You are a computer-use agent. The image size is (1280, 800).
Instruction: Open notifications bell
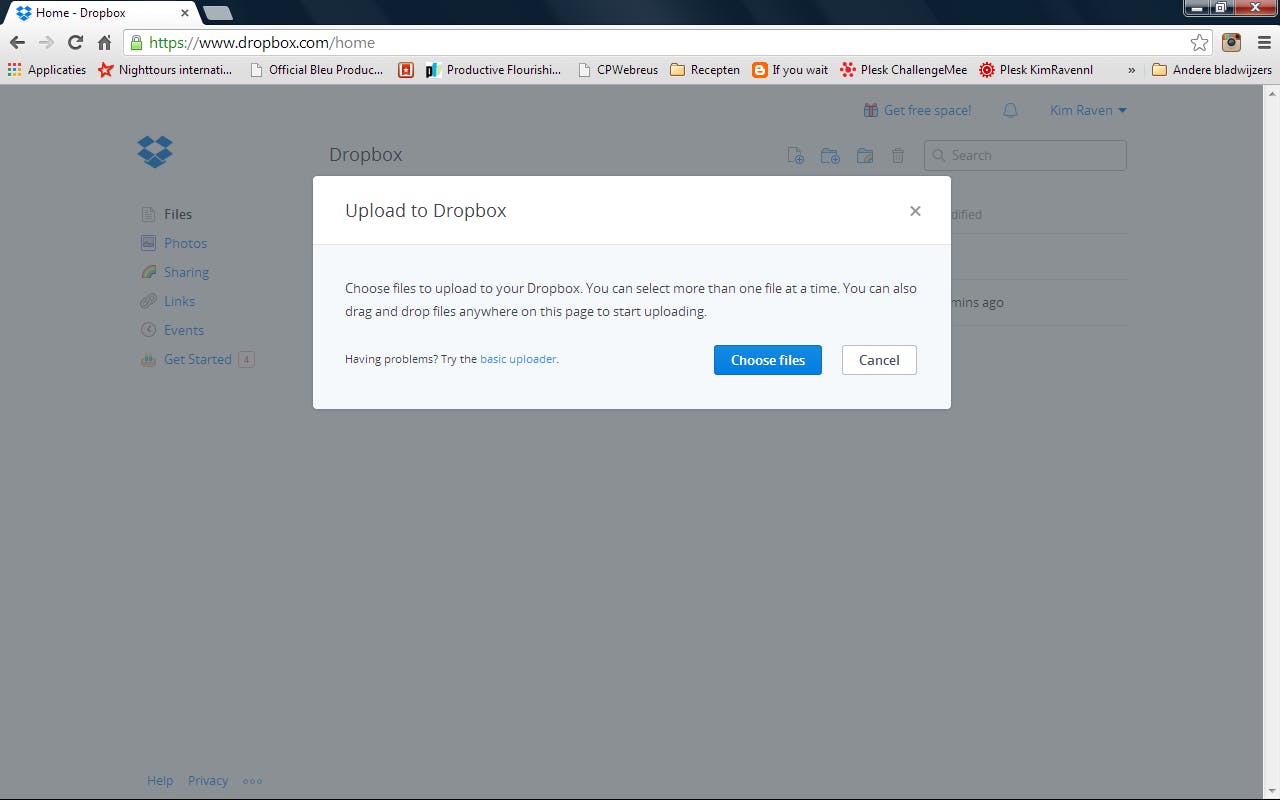(1010, 110)
